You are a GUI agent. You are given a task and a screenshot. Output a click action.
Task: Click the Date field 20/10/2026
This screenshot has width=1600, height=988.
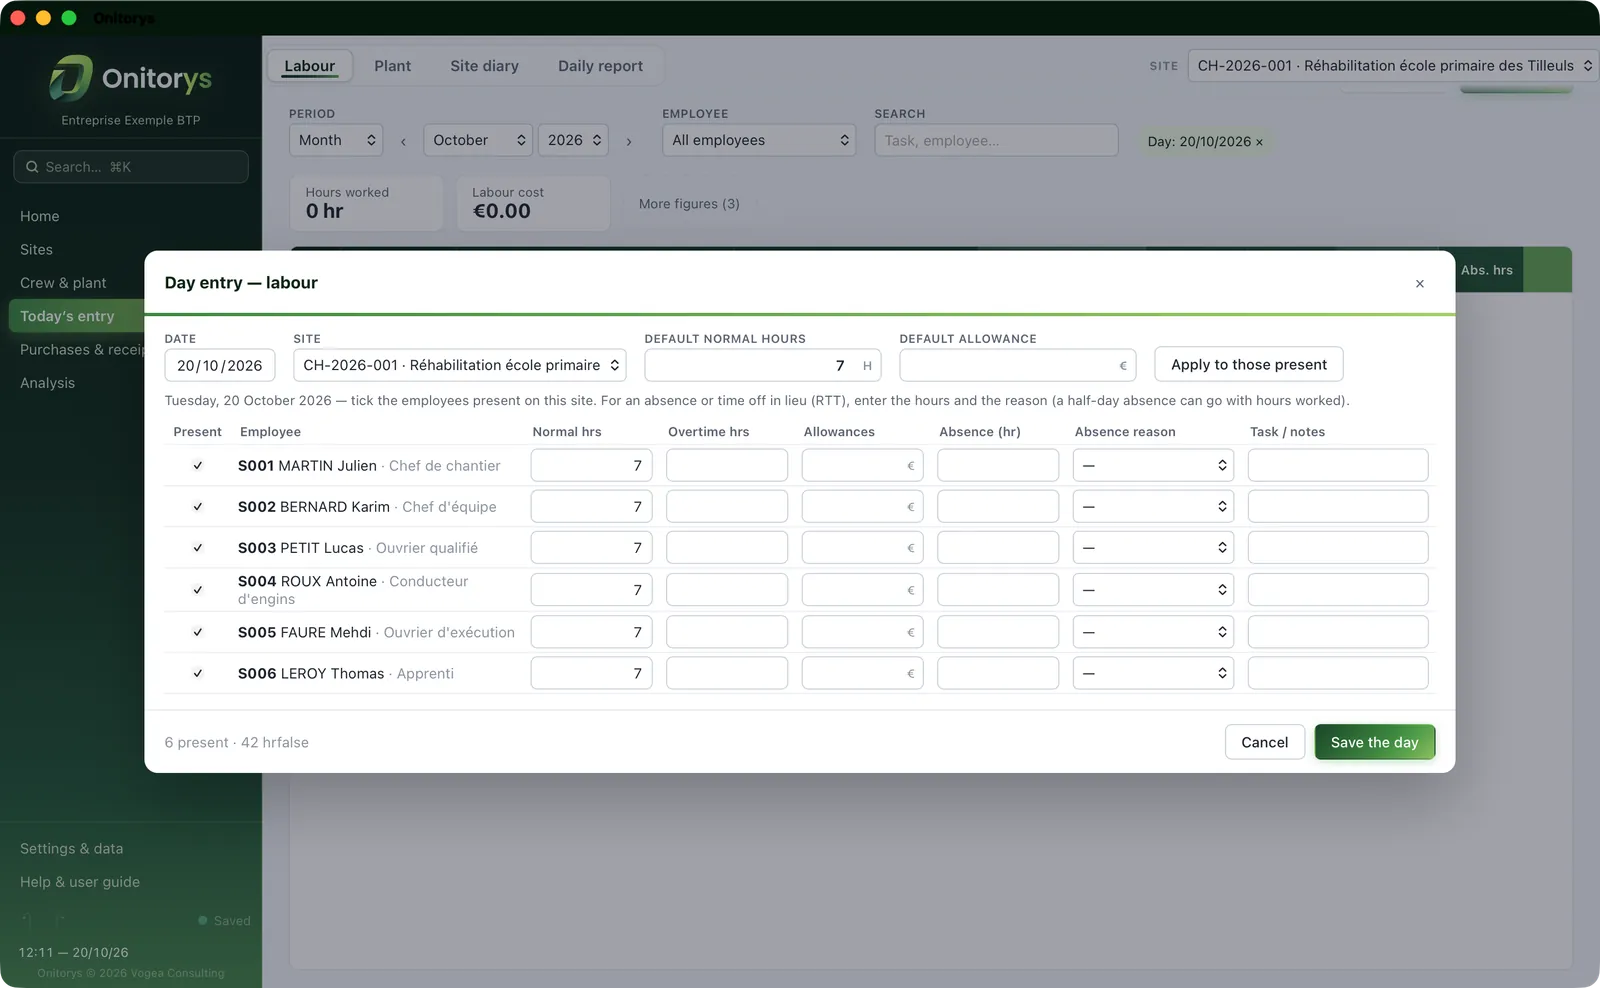(x=220, y=365)
